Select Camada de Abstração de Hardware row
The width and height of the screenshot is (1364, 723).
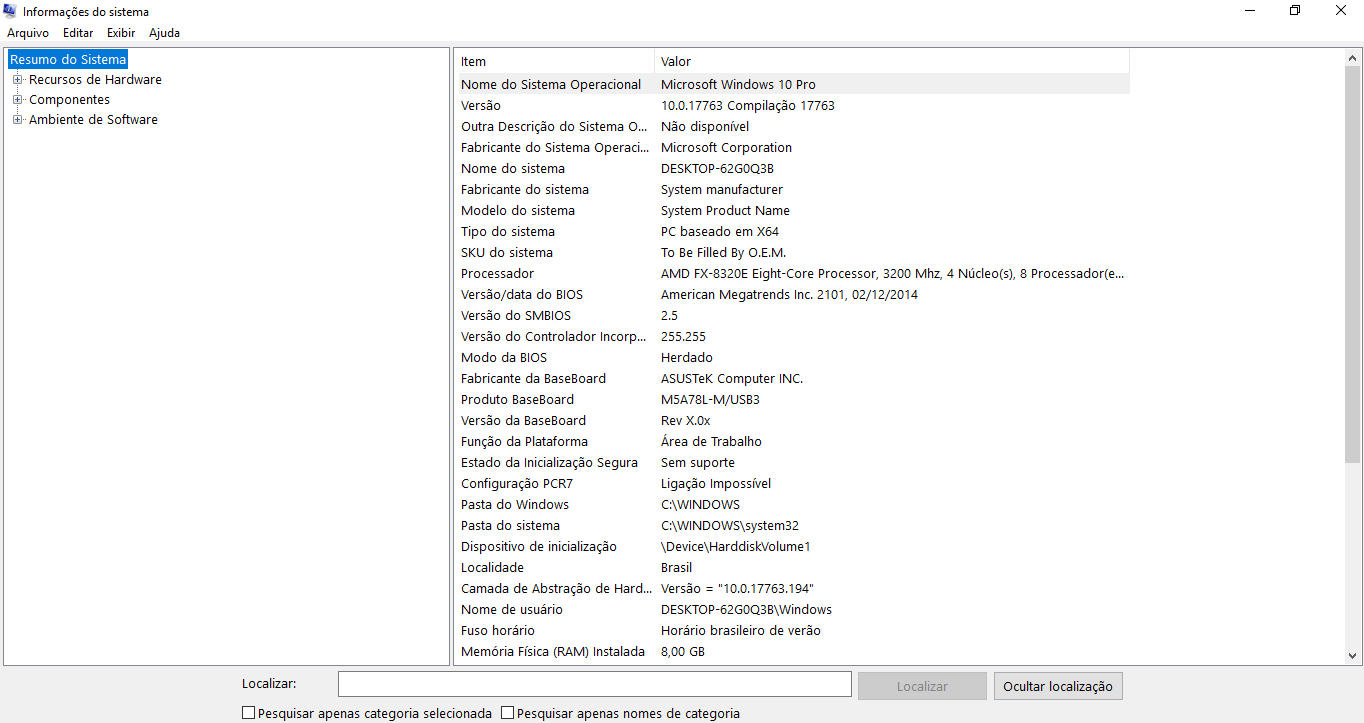coord(793,589)
